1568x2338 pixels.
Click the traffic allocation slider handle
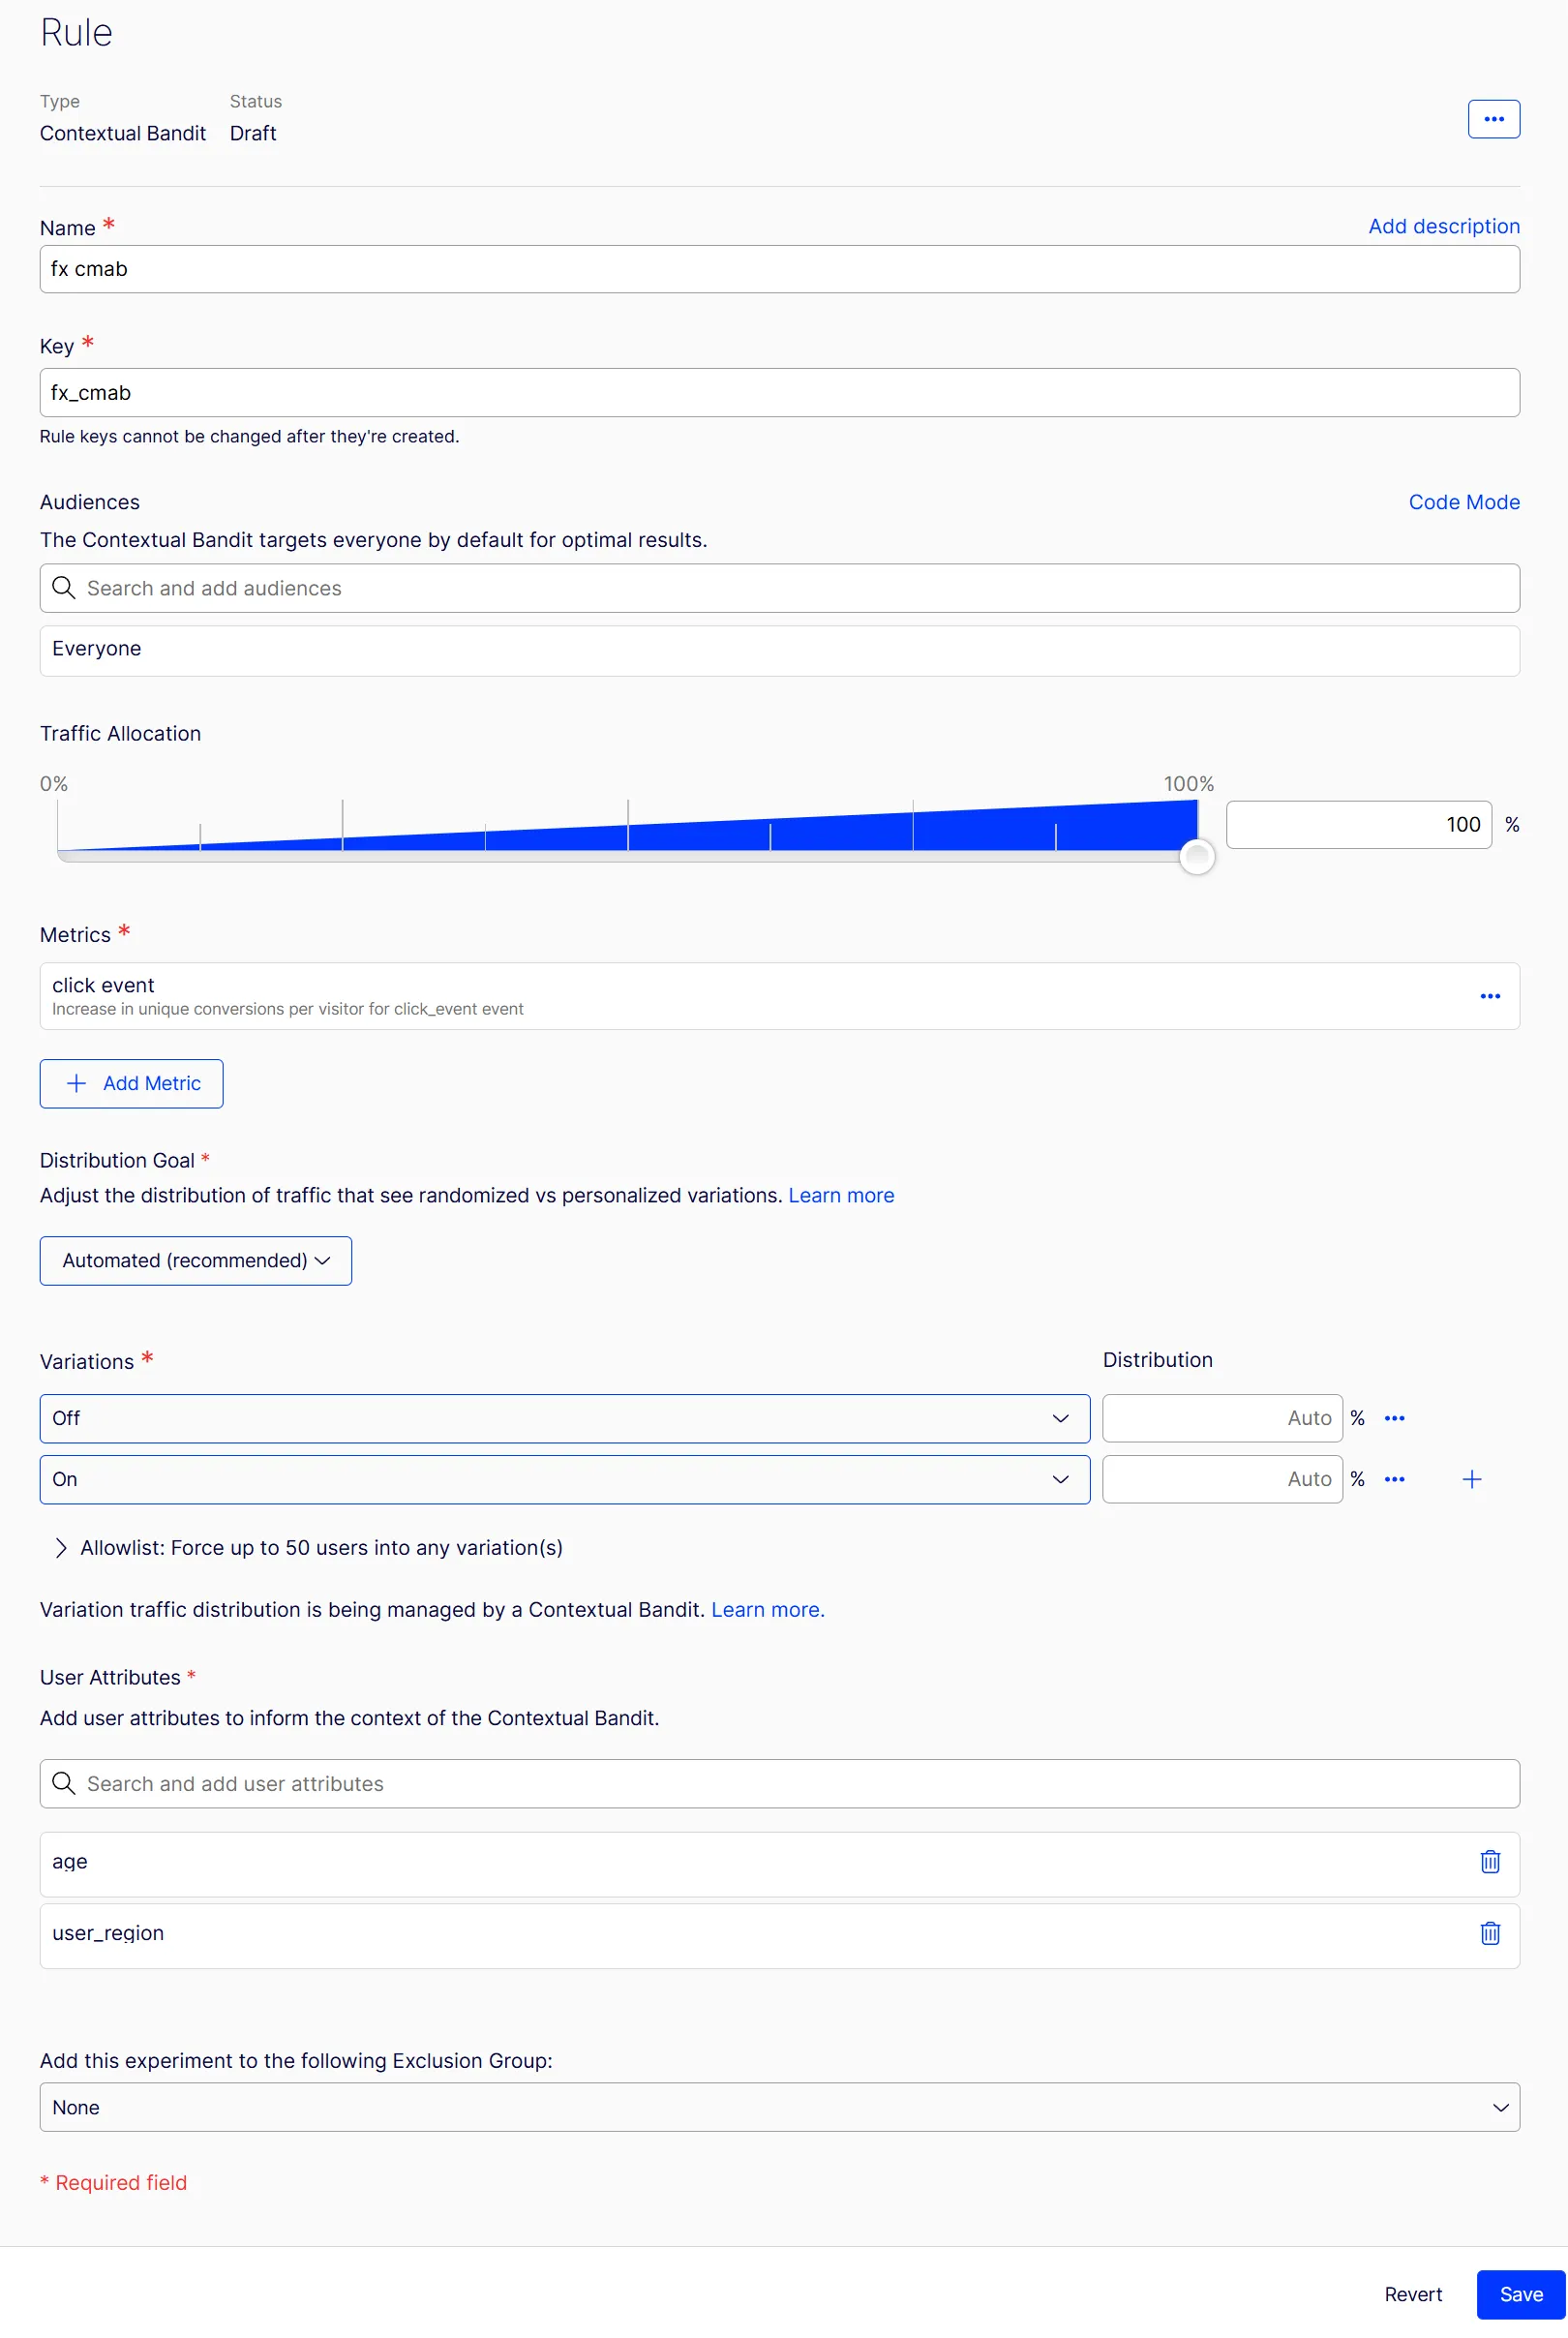tap(1196, 856)
